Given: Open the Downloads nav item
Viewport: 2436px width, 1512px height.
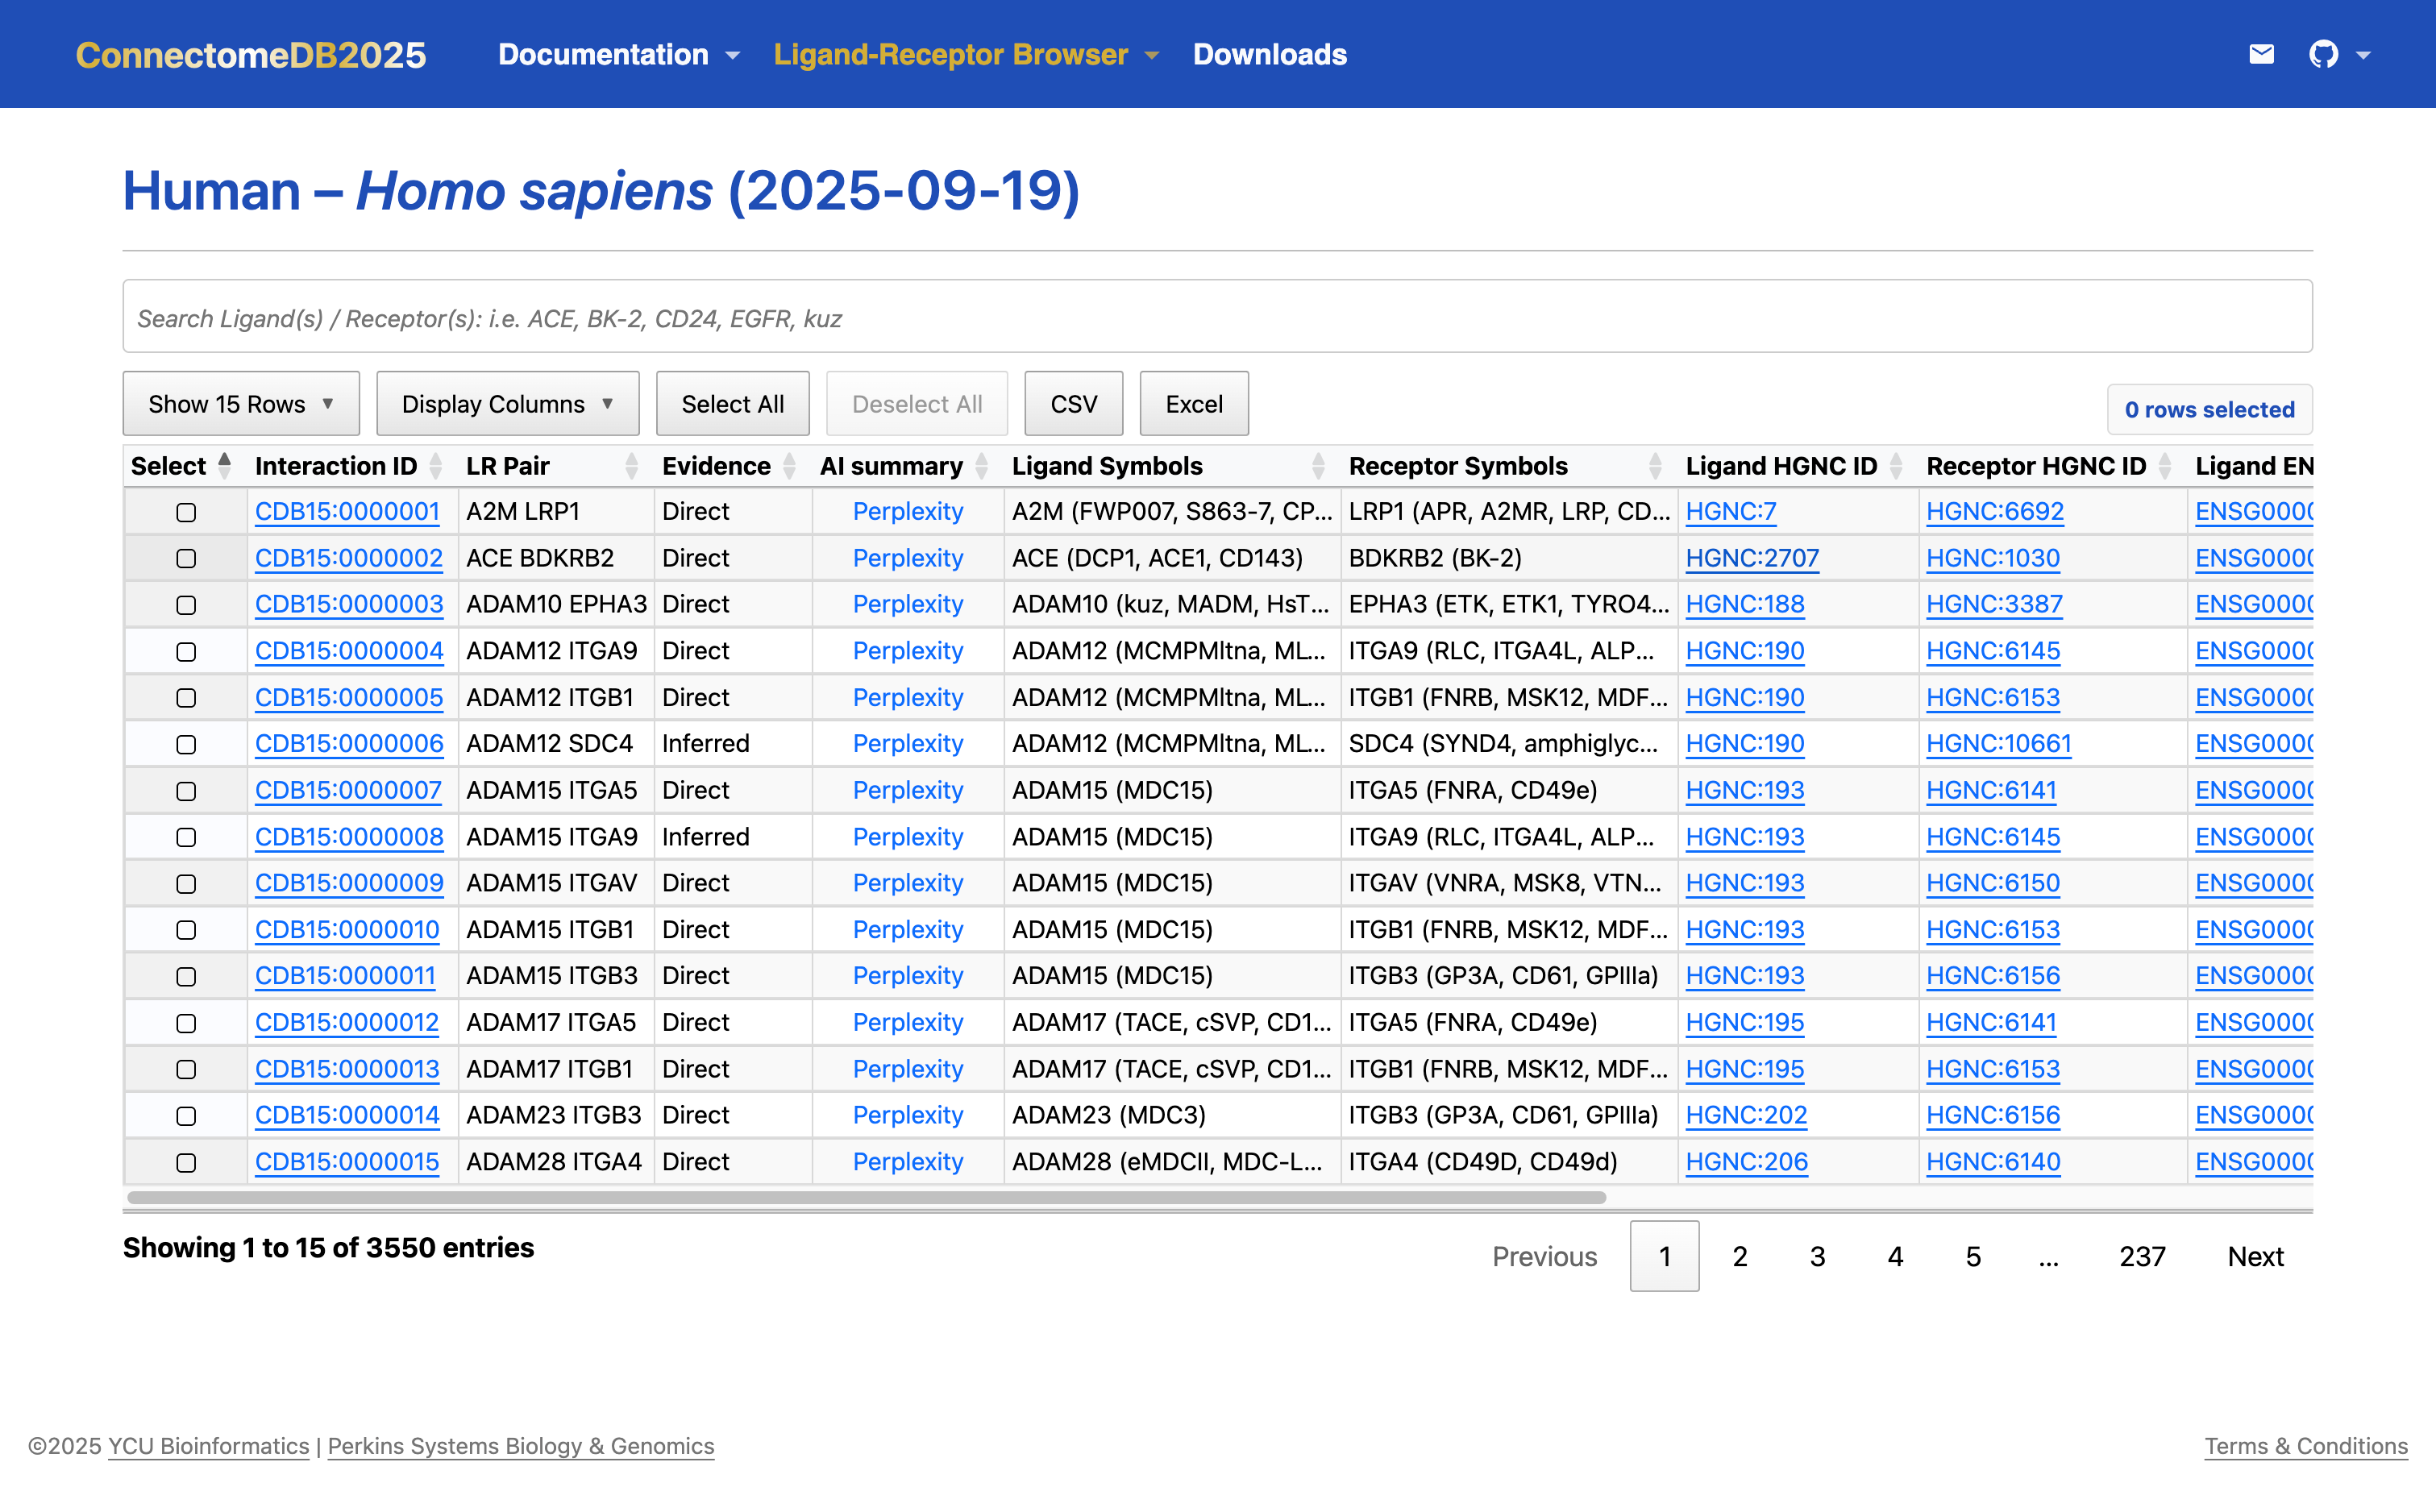Looking at the screenshot, I should point(1269,54).
